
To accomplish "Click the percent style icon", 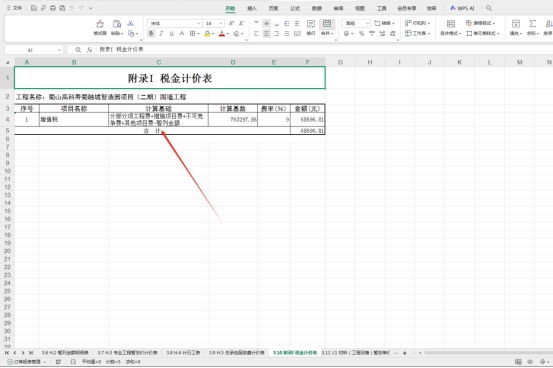I will pyautogui.click(x=361, y=34).
